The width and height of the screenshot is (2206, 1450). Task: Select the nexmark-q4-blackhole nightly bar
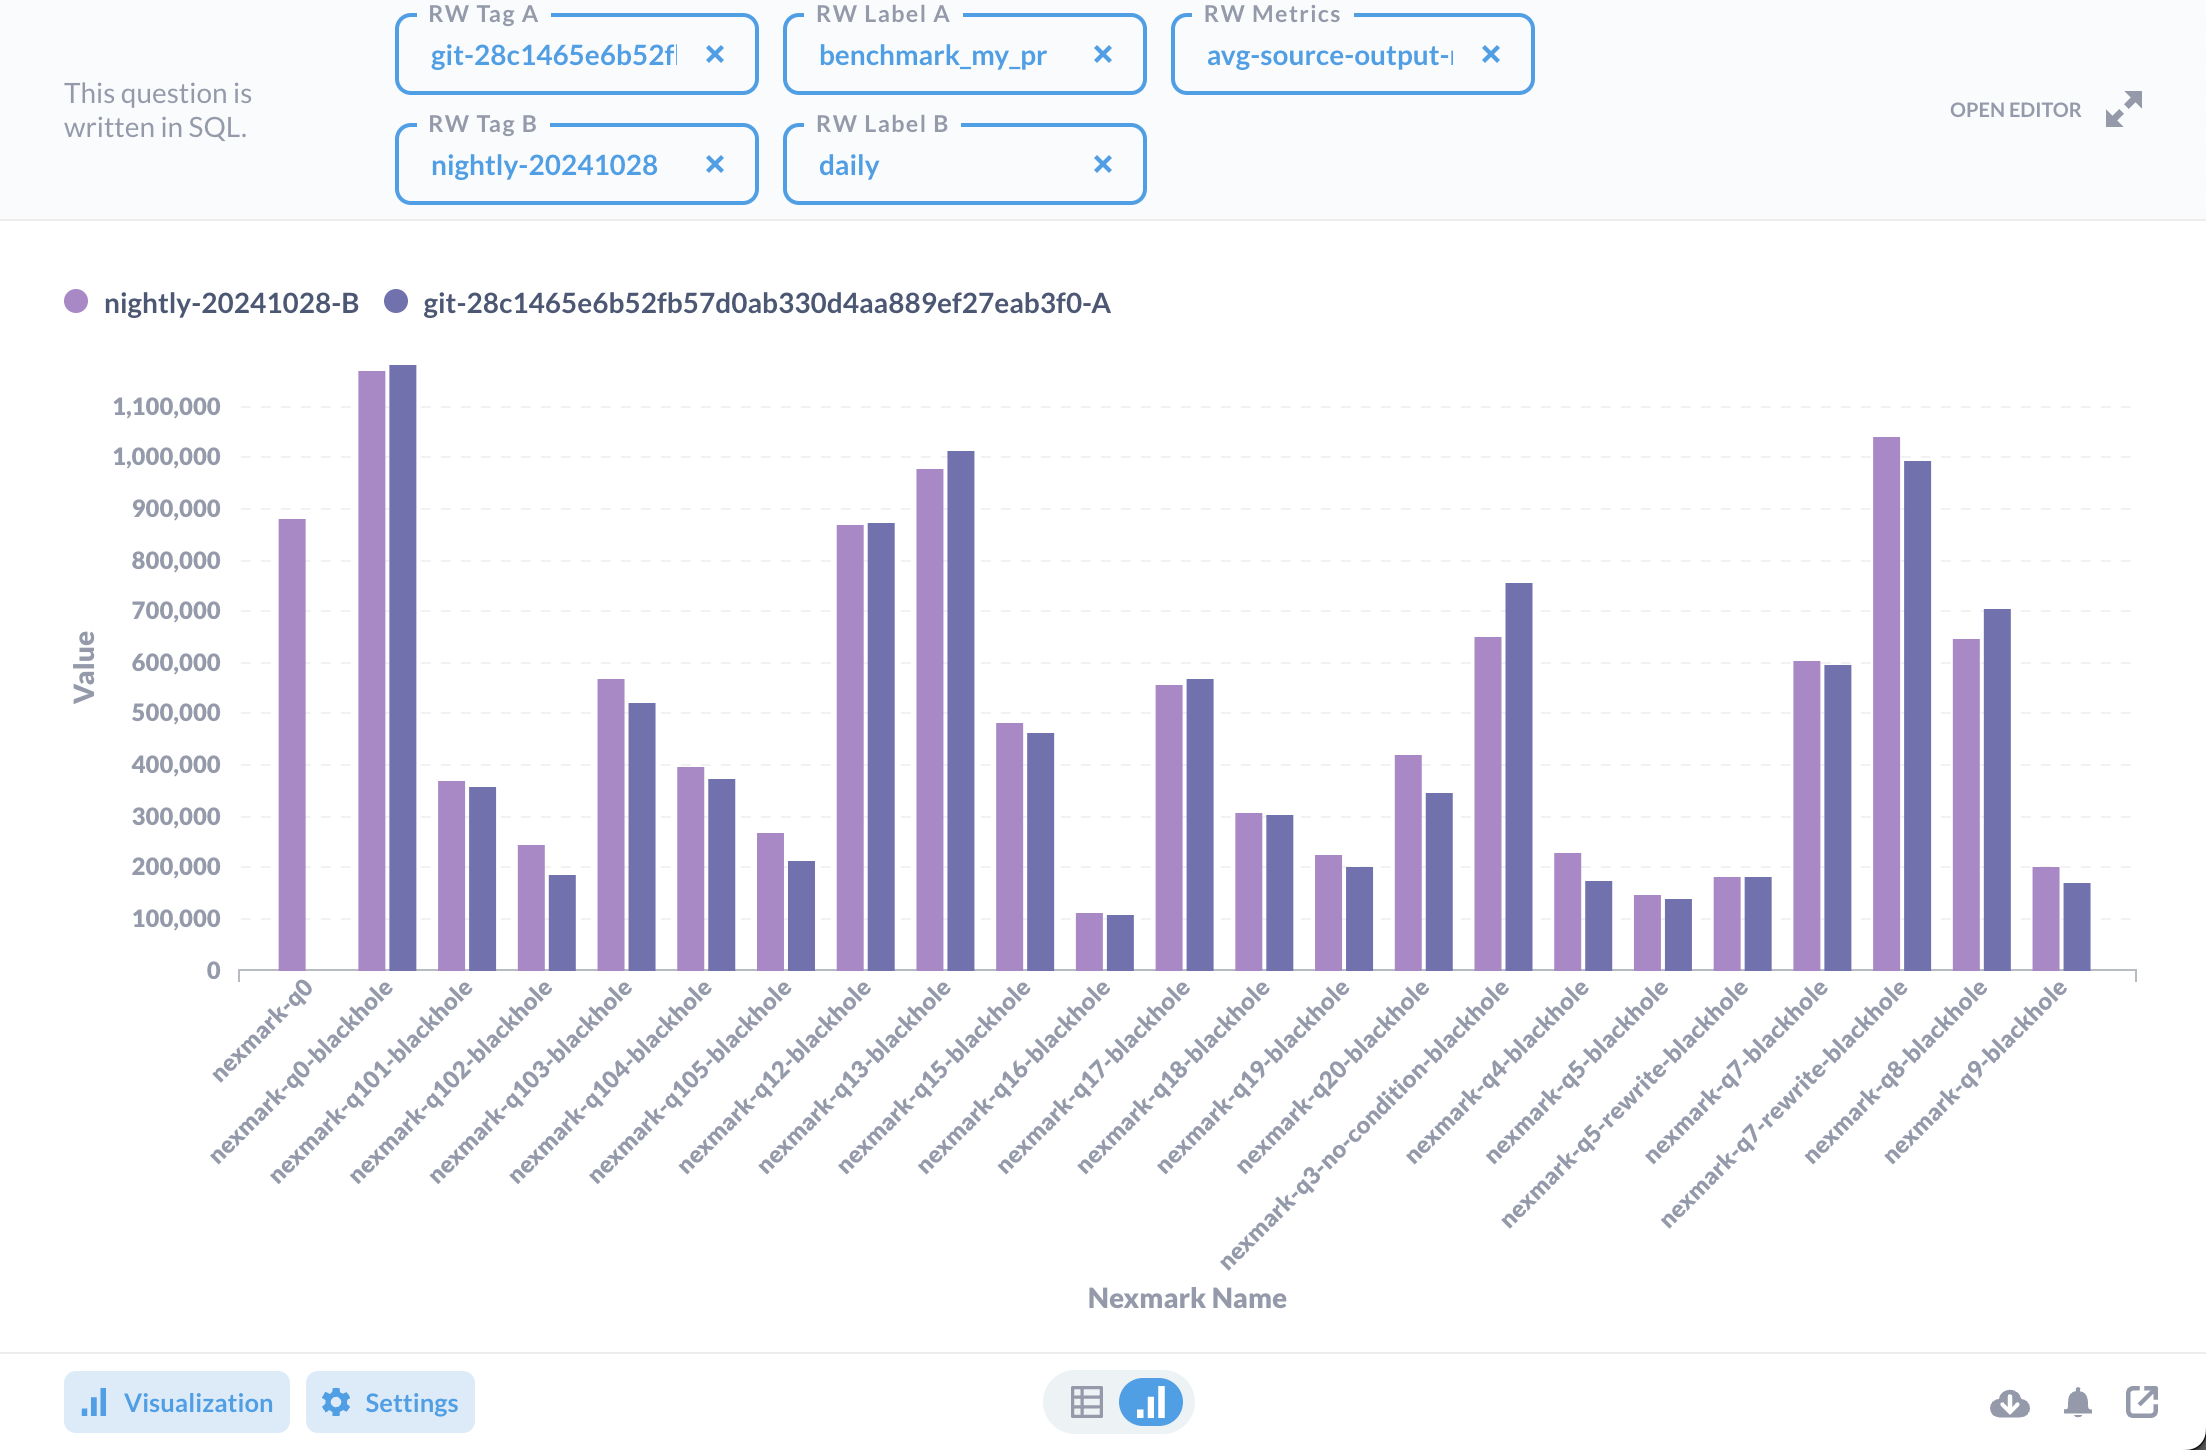[x=1568, y=911]
